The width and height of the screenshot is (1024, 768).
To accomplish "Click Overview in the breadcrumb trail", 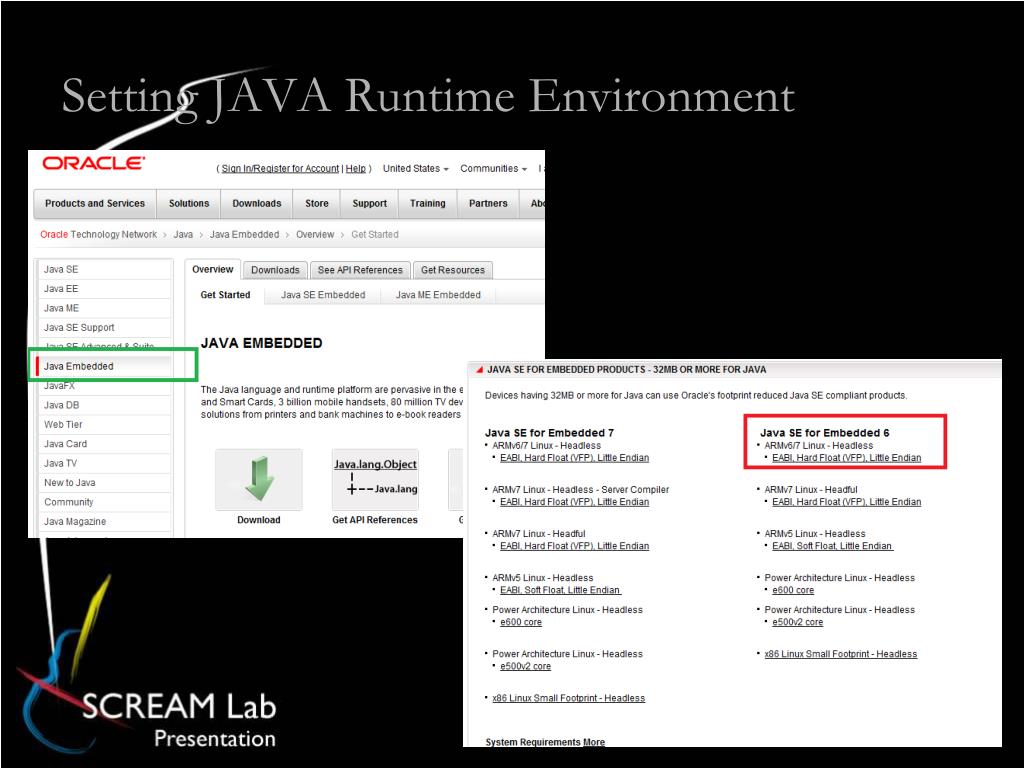I will [315, 234].
